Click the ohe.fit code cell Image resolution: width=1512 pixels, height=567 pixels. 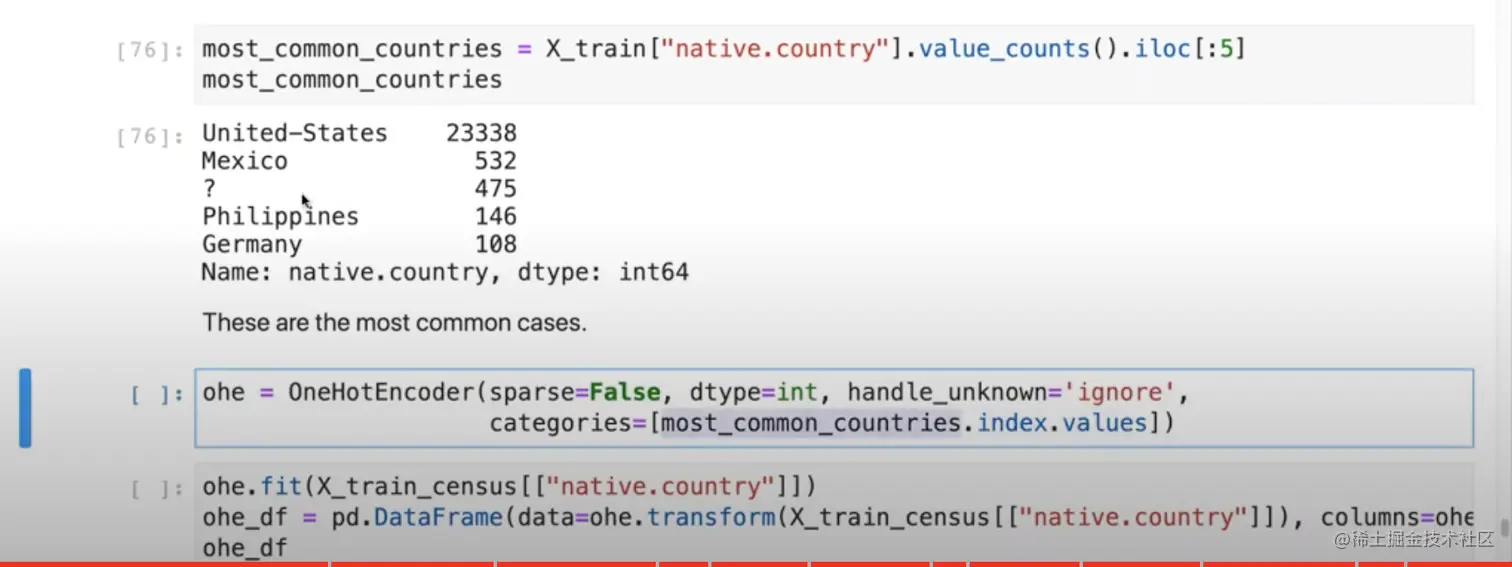834,515
